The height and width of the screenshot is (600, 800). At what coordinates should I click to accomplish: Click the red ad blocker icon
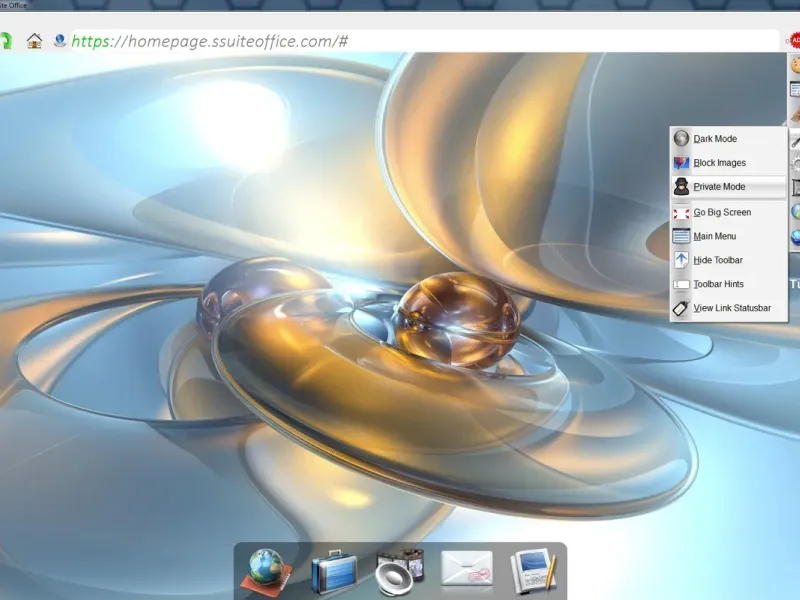click(x=795, y=40)
